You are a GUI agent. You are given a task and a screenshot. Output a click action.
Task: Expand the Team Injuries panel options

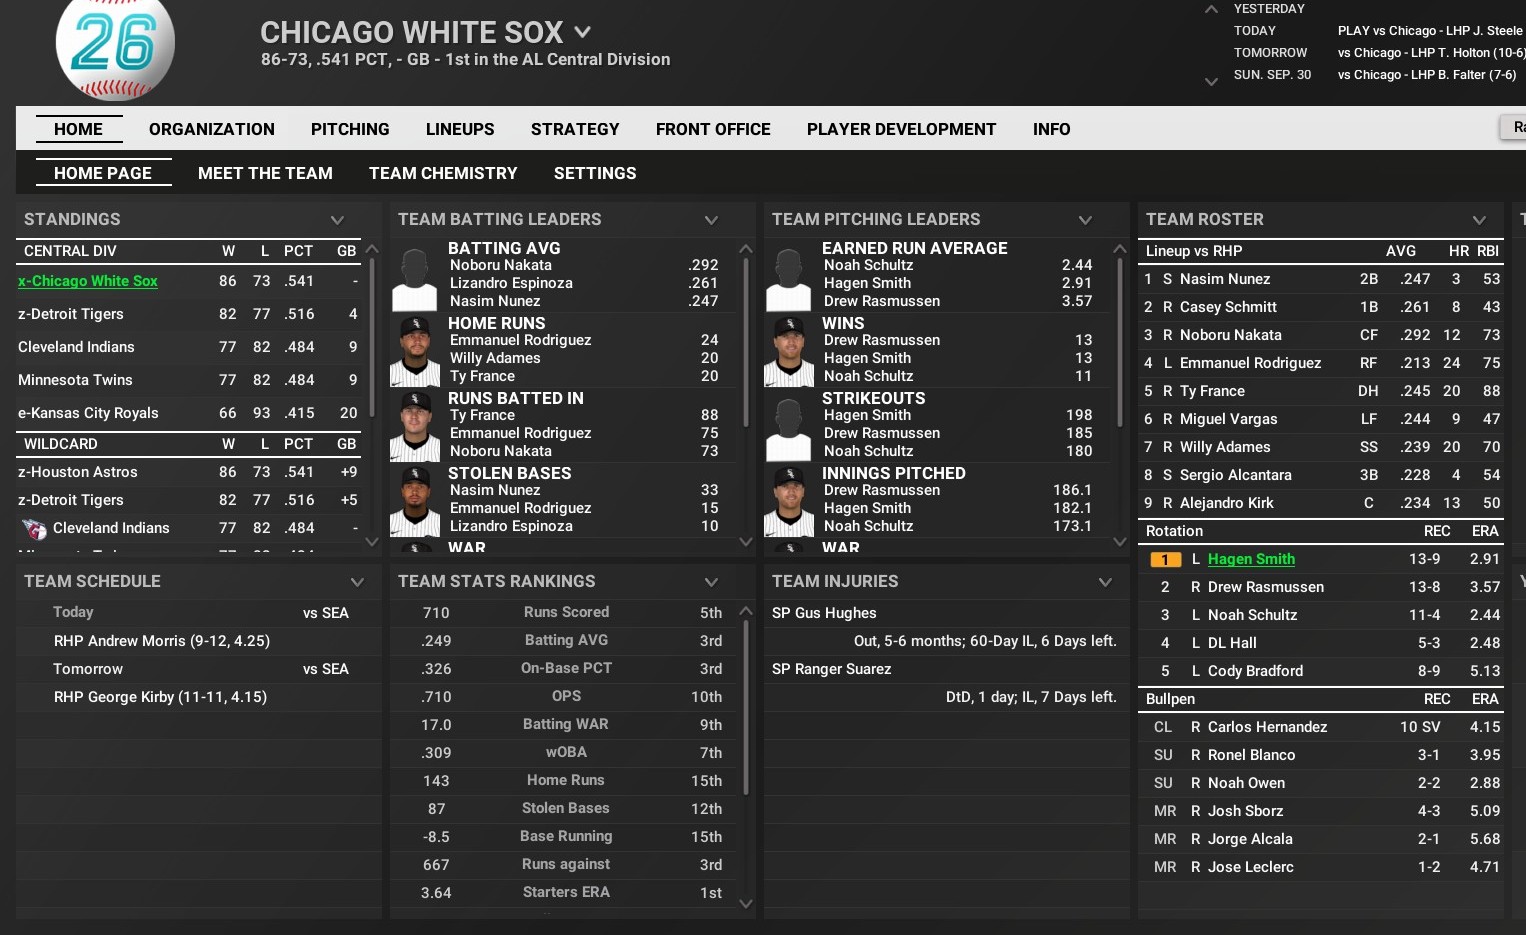[1105, 582]
